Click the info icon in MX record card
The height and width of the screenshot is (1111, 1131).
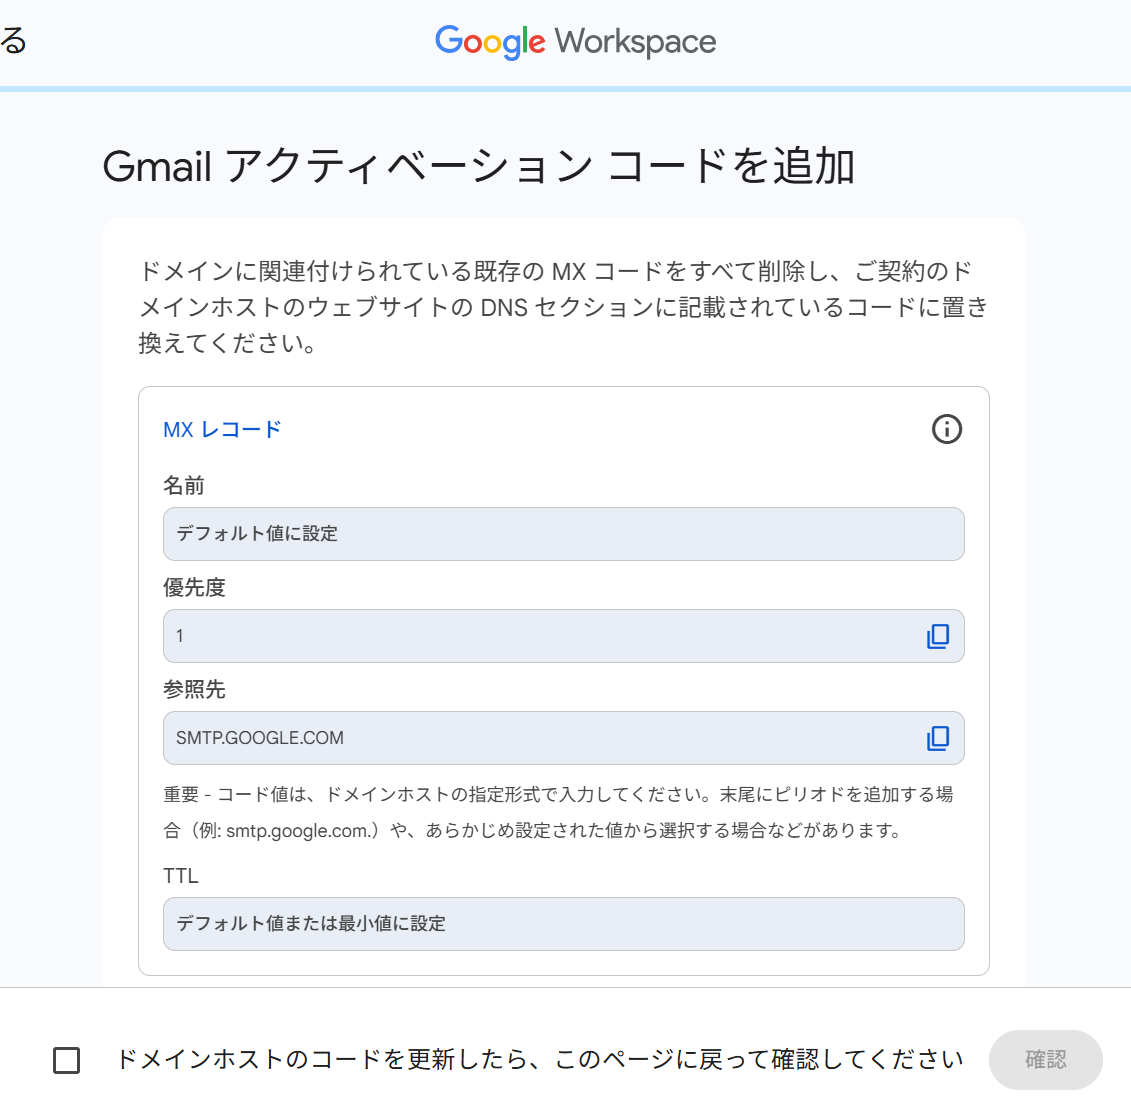[946, 429]
